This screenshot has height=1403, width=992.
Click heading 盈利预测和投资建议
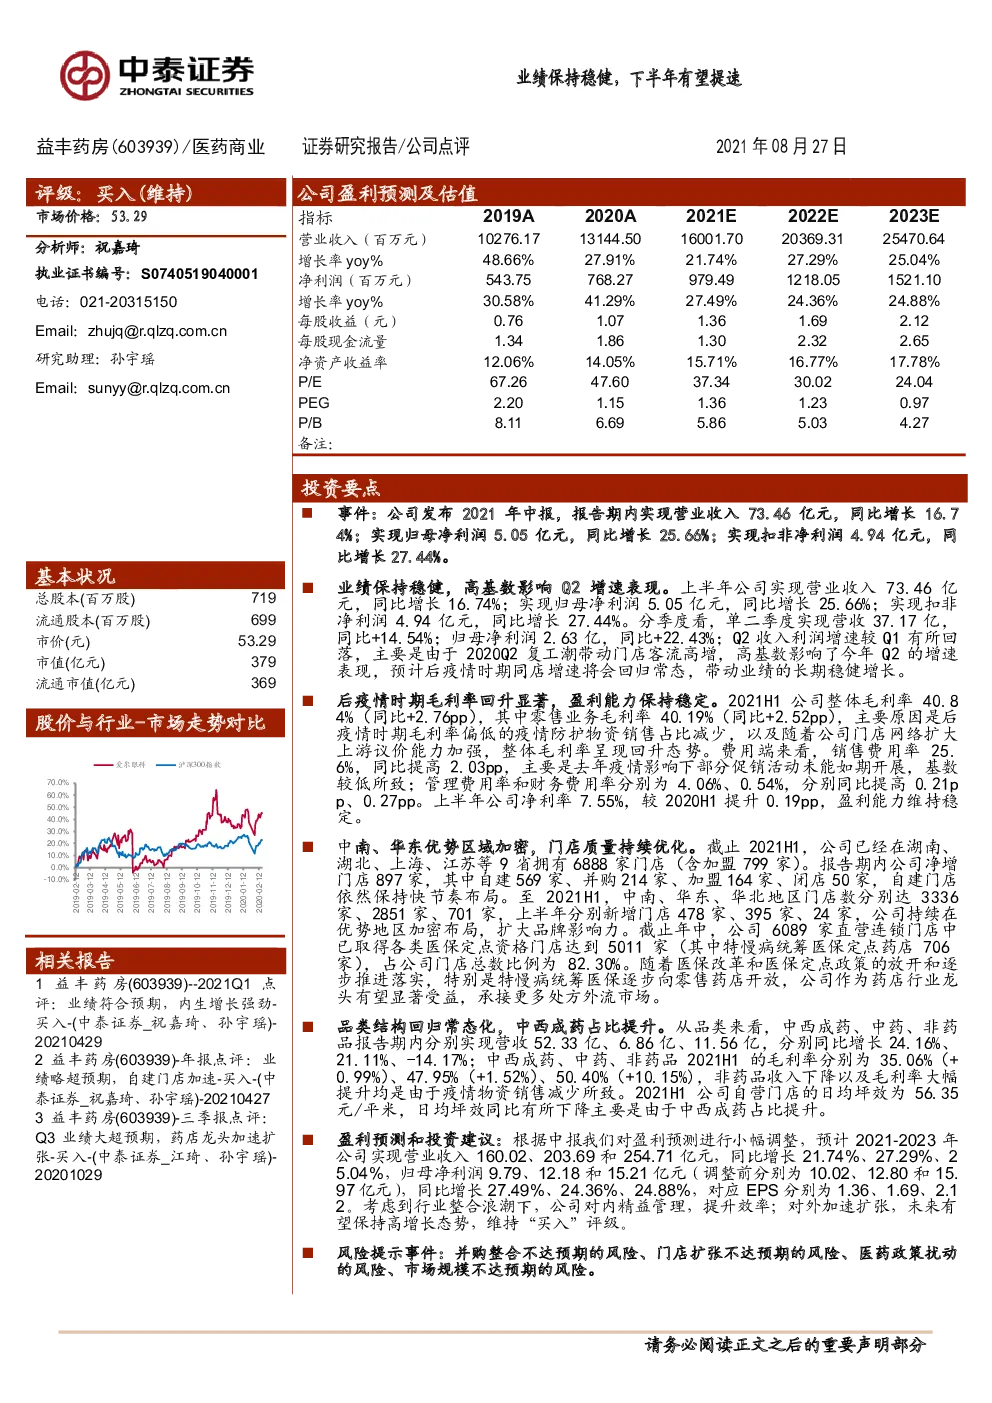click(416, 1140)
